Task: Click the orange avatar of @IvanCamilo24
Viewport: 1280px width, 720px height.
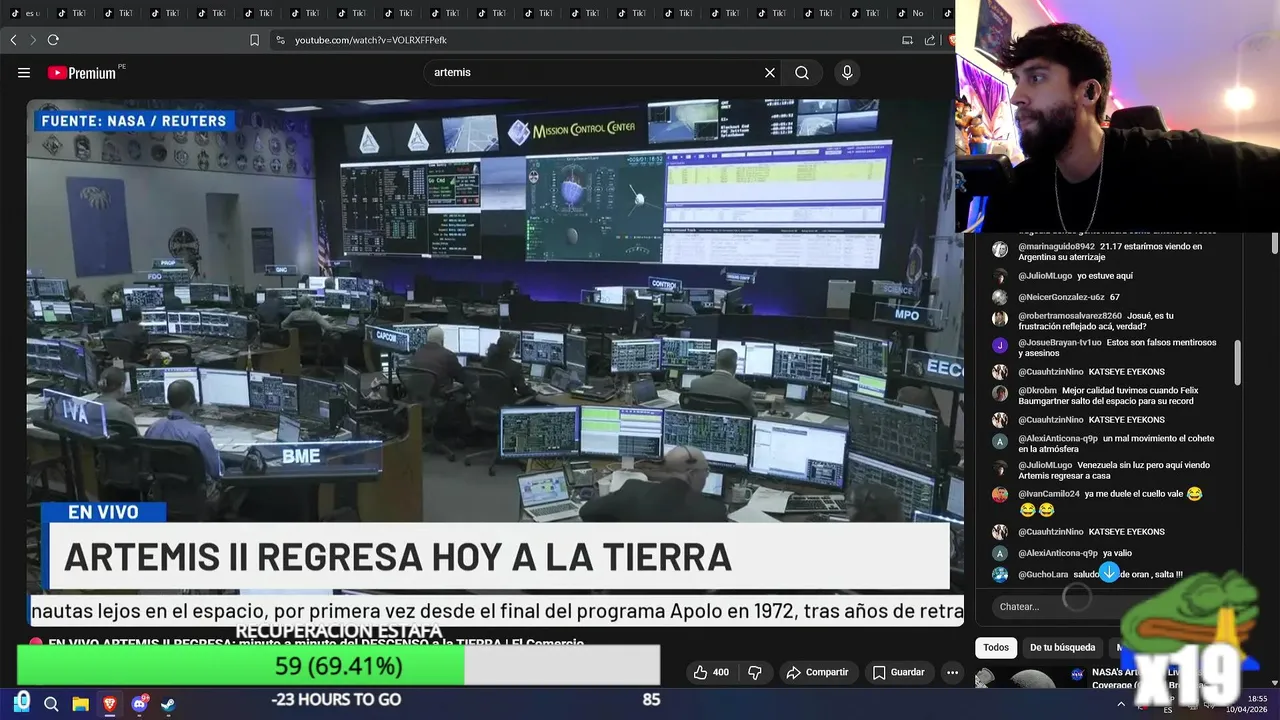Action: tap(1000, 494)
